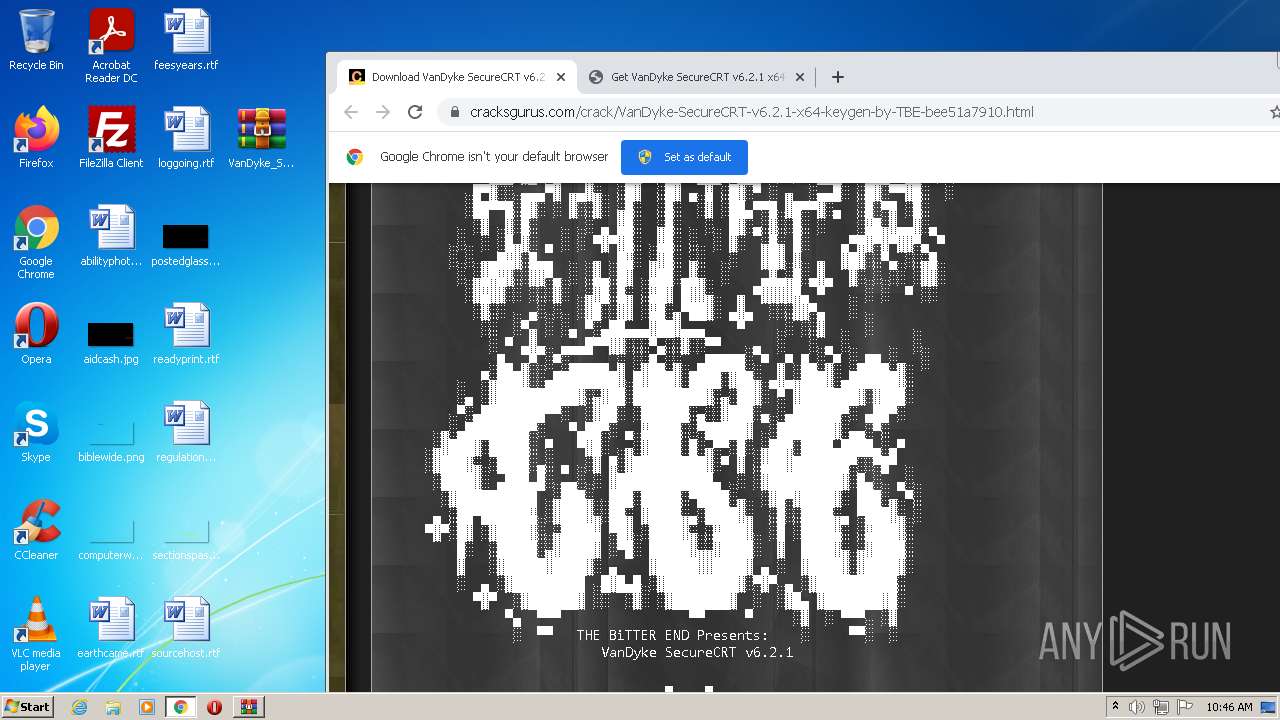Click 'THE BiTTER END Presents:' text
This screenshot has width=1280, height=720.
(x=672, y=635)
